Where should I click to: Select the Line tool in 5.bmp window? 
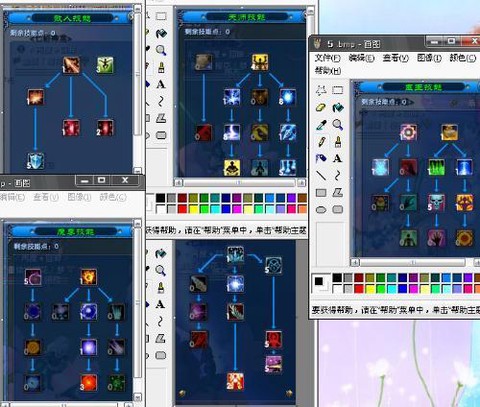(321, 175)
